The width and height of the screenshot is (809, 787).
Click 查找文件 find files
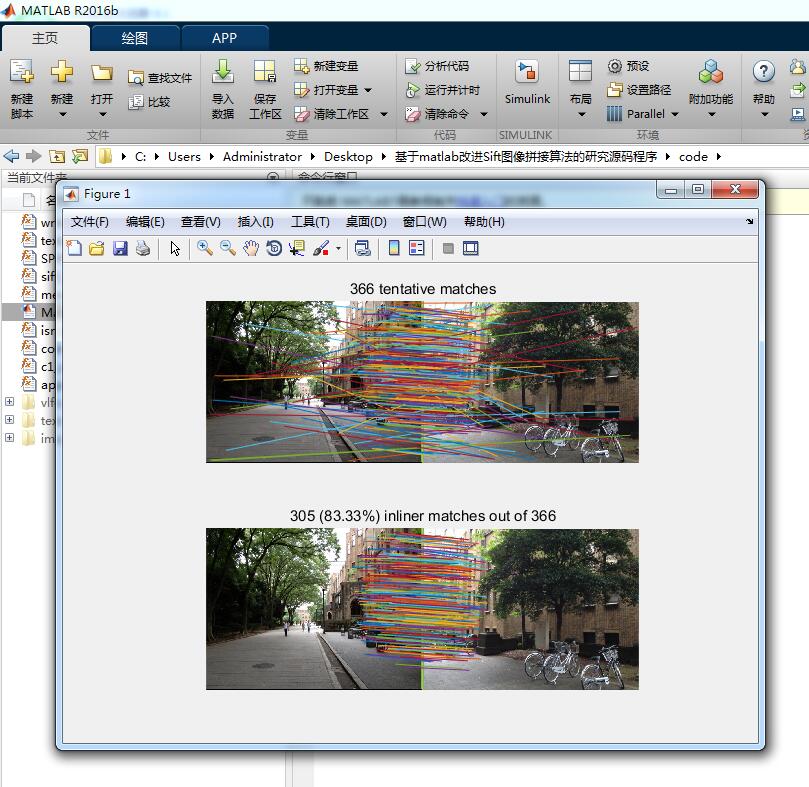159,78
